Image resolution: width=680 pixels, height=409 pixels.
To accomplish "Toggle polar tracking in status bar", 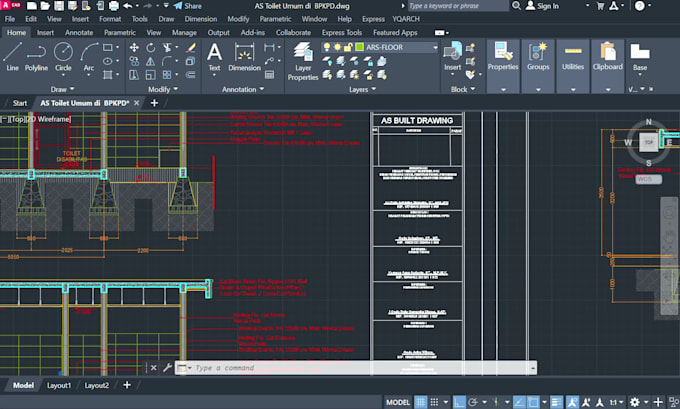I will 473,402.
